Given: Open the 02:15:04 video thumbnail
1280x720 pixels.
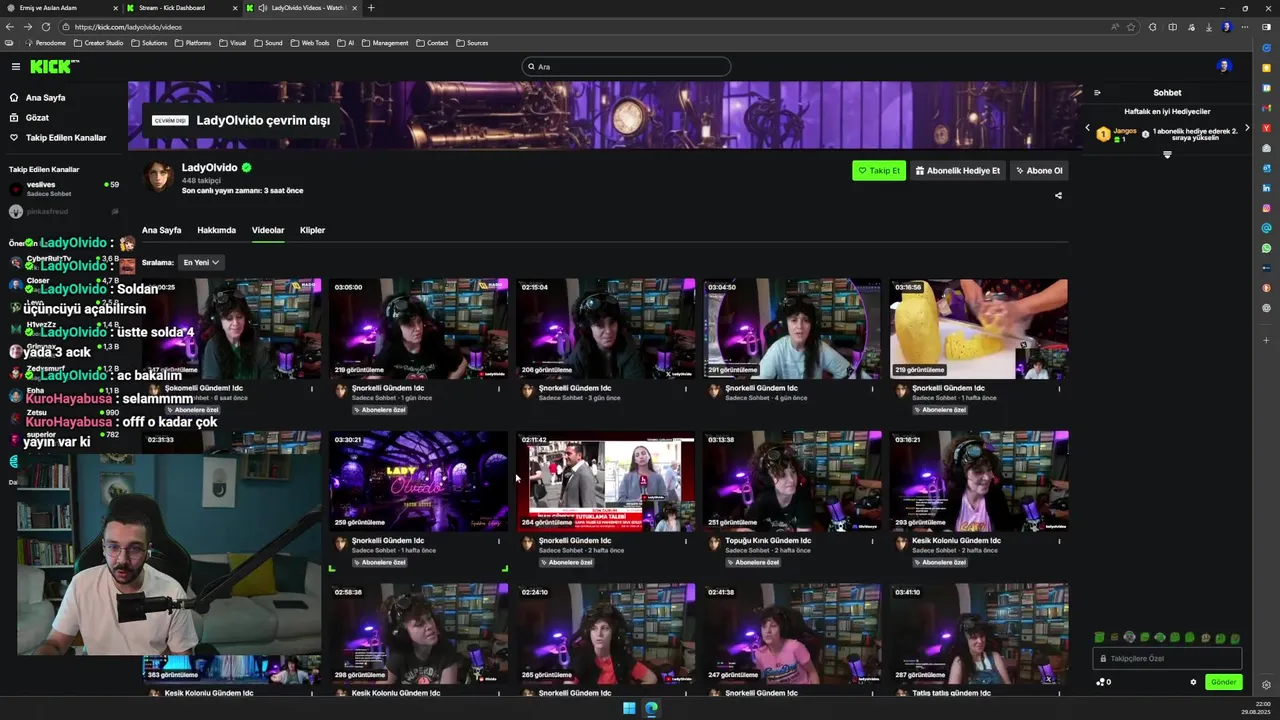Looking at the screenshot, I should tap(606, 329).
